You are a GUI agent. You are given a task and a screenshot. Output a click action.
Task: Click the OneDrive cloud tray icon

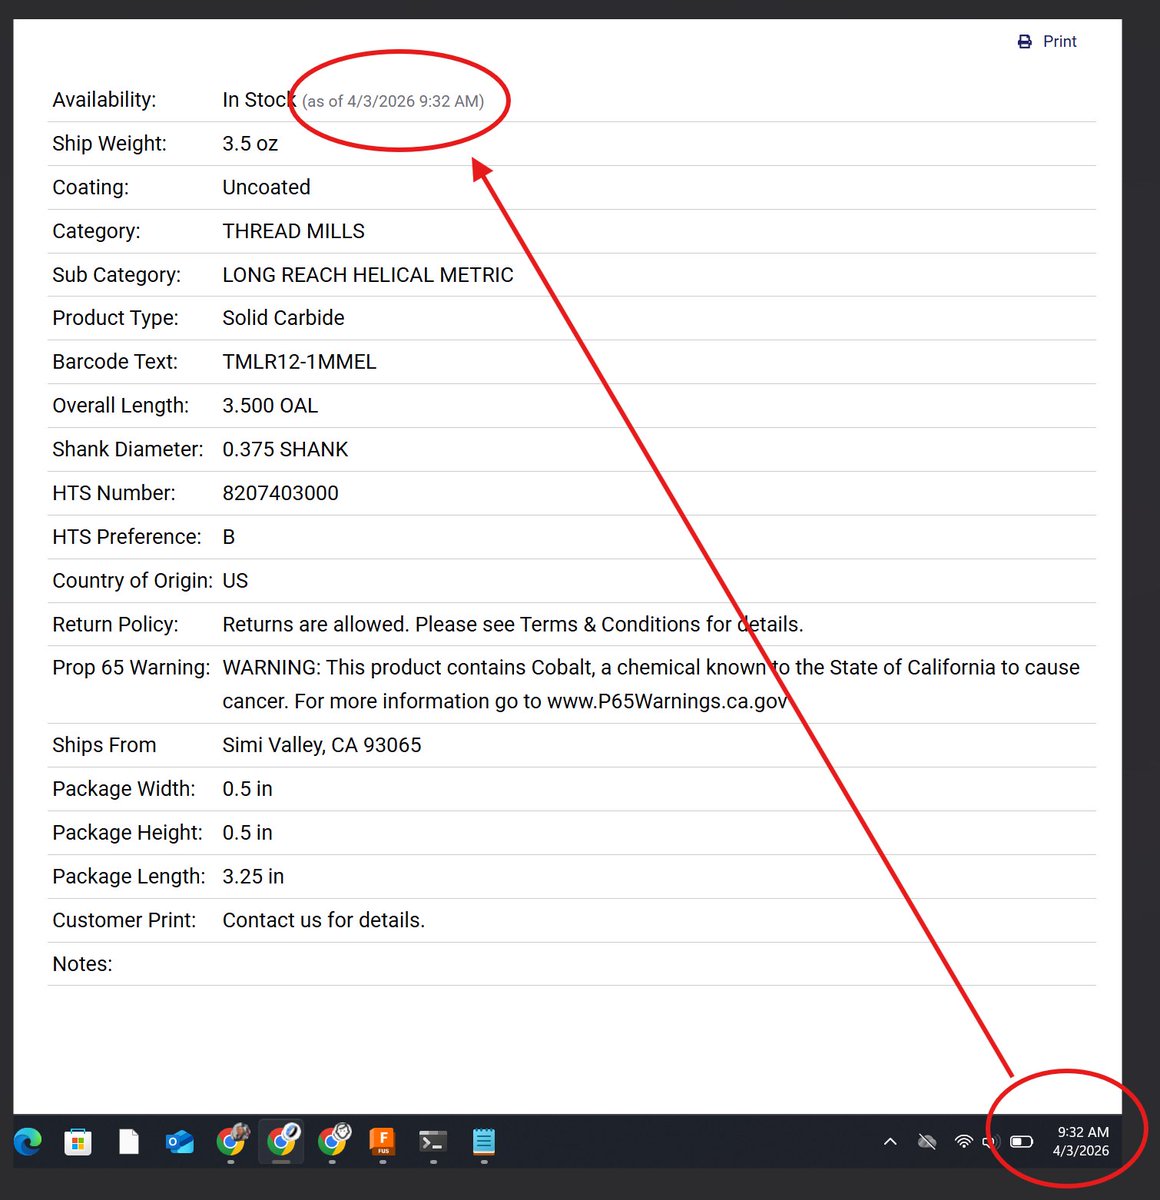(927, 1141)
